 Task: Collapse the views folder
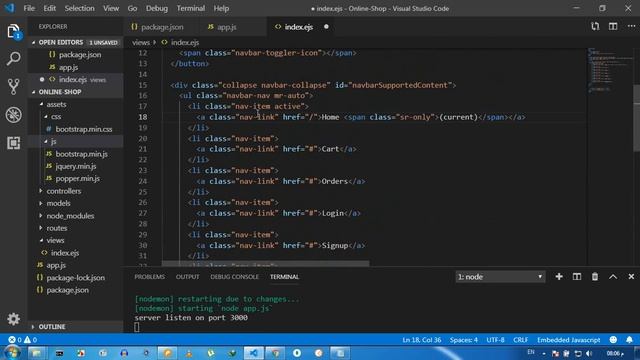tap(55, 240)
